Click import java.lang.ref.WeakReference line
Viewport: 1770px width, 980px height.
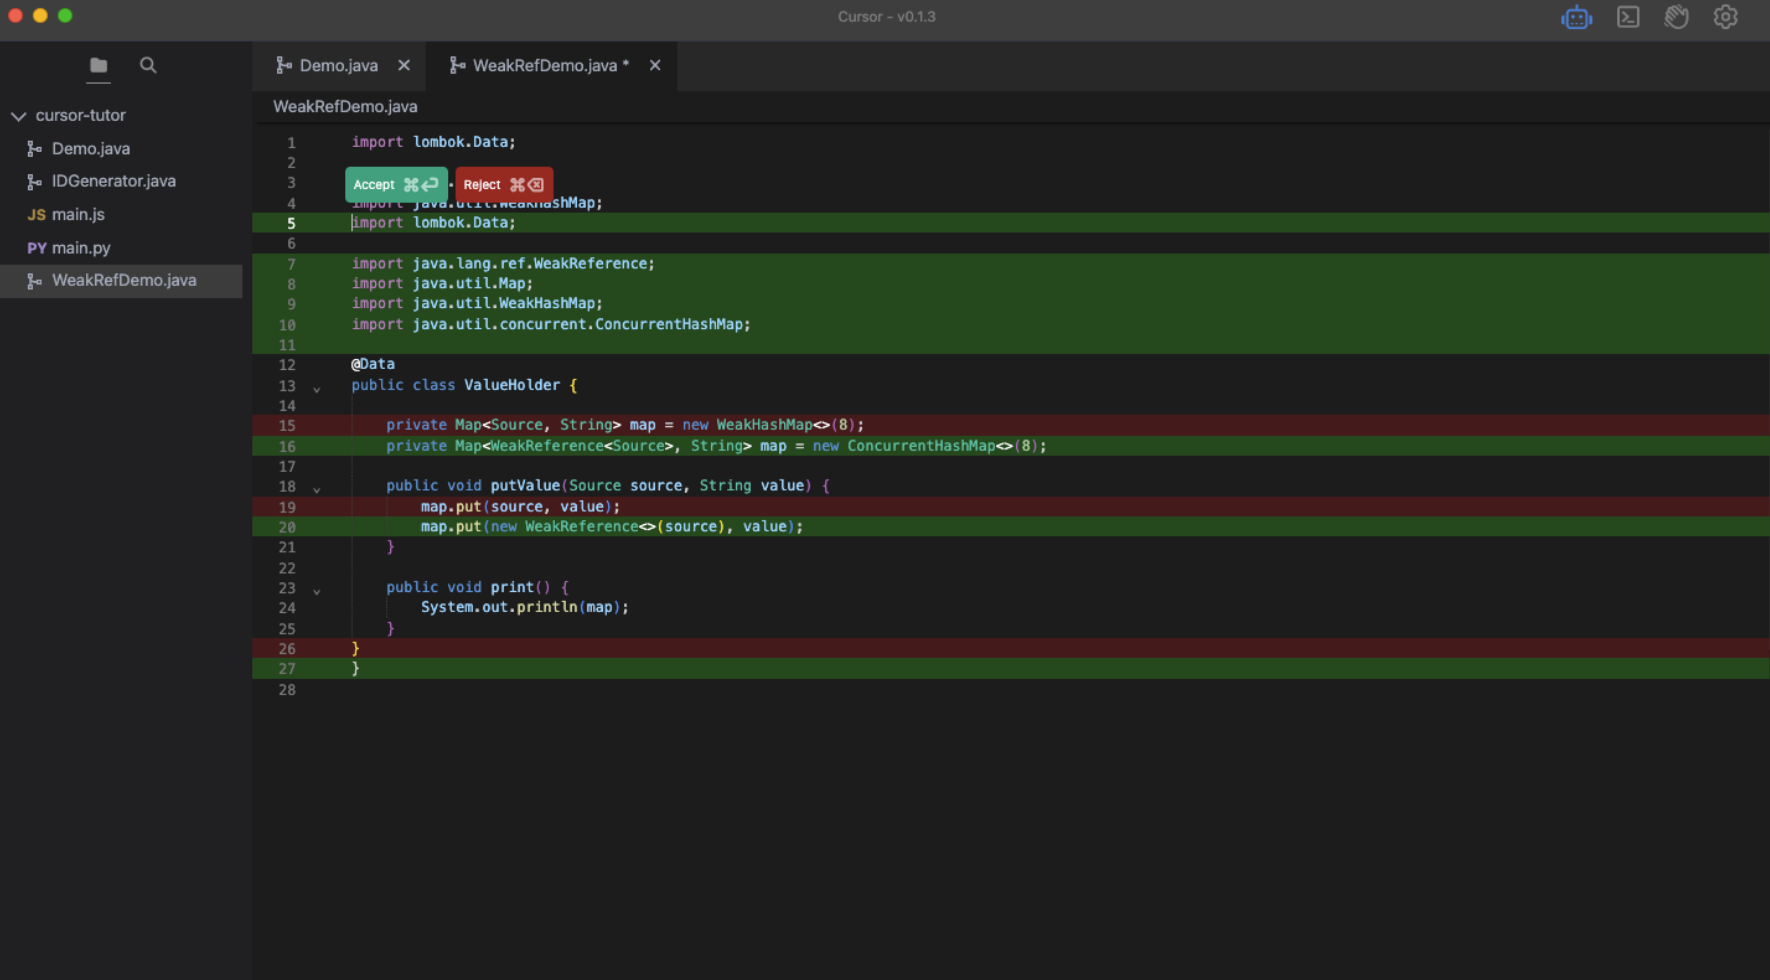click(x=503, y=264)
